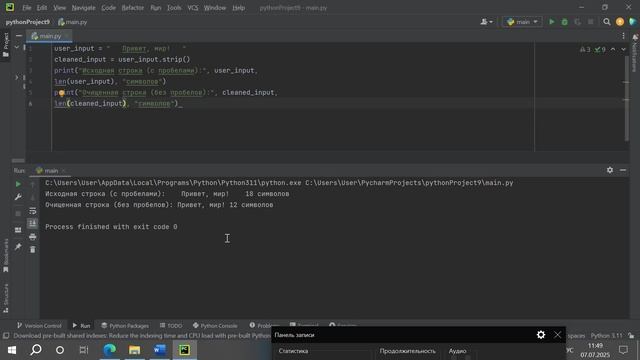Click the editor vertical scrollbar
Viewport: 640px width, 360px height.
[x=627, y=98]
